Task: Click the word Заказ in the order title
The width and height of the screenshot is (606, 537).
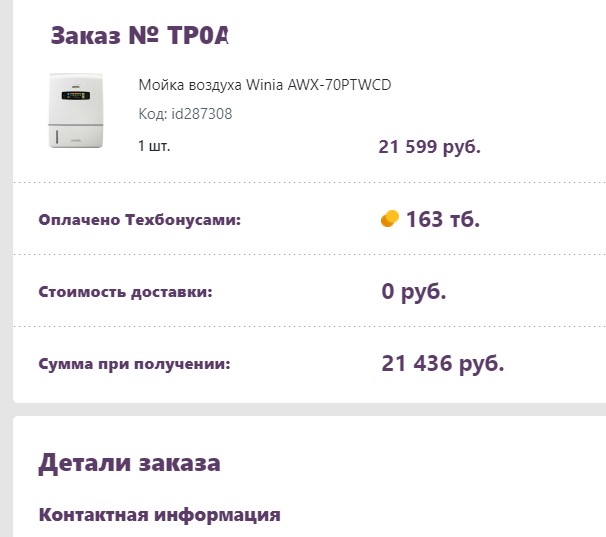Action: pos(85,37)
